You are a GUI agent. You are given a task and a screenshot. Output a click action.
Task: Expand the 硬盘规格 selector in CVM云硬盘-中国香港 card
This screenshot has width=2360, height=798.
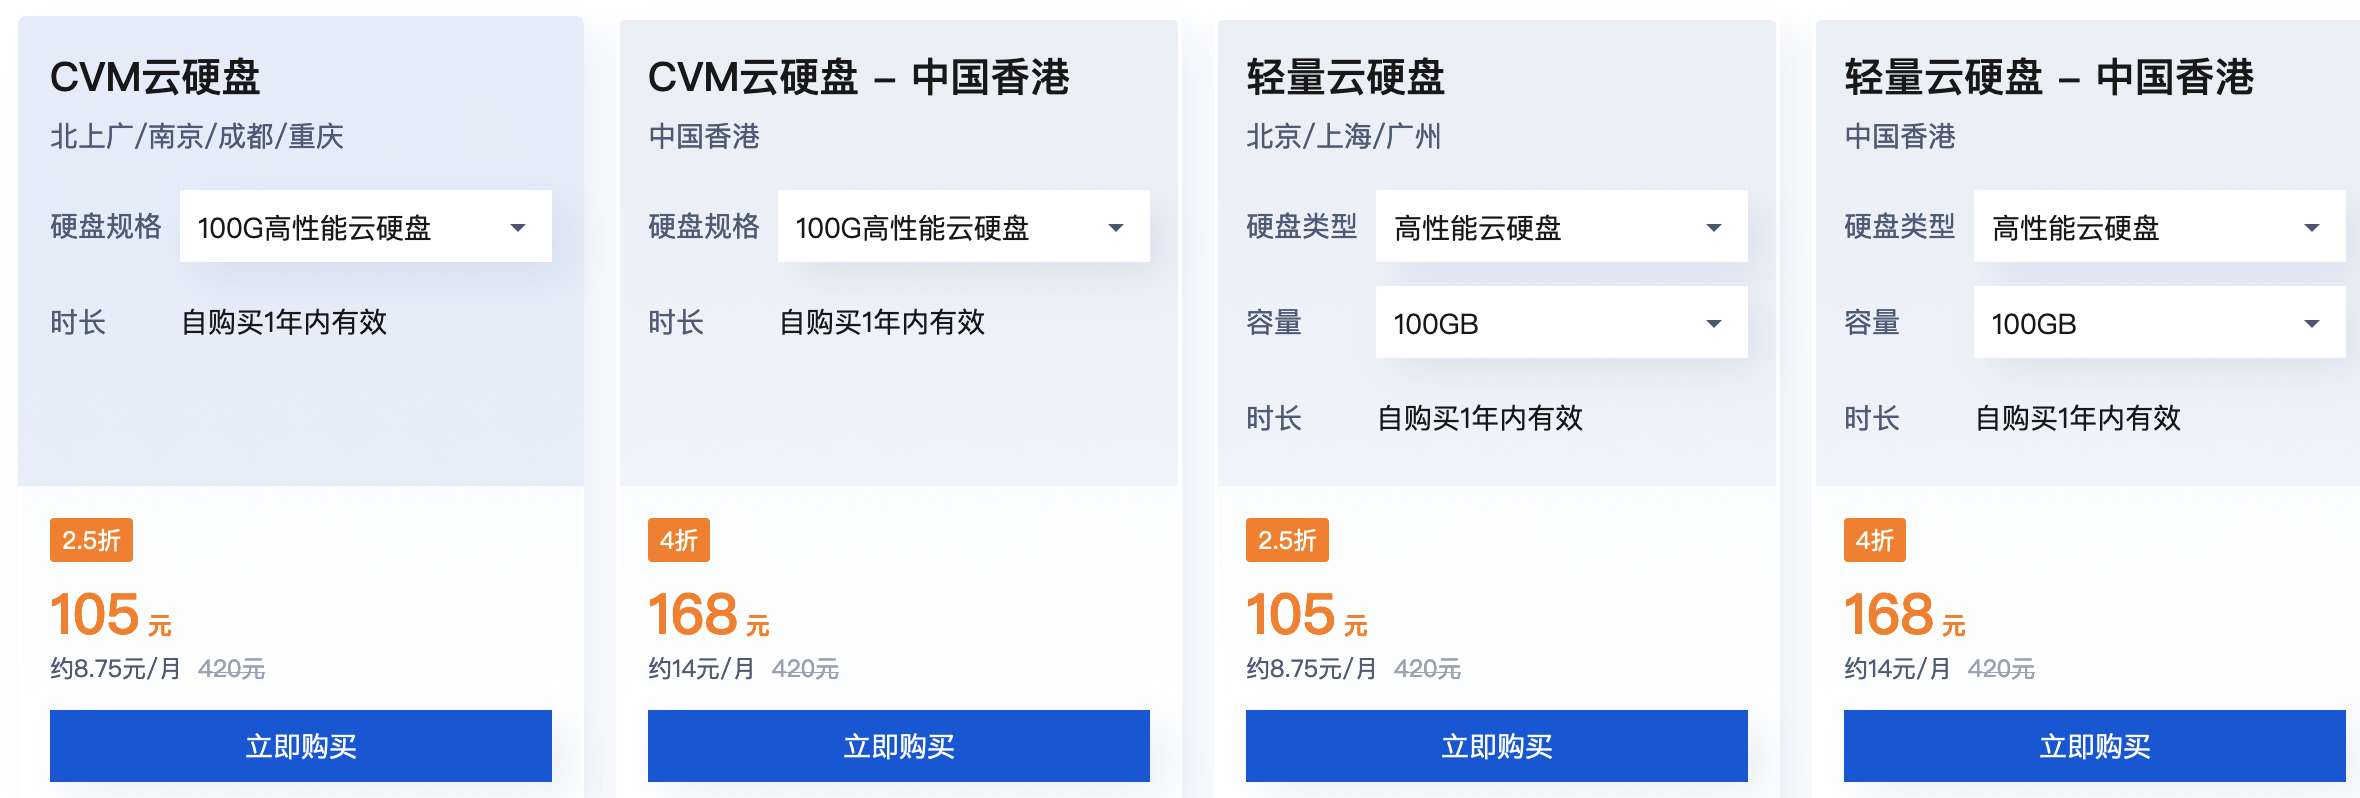click(962, 226)
